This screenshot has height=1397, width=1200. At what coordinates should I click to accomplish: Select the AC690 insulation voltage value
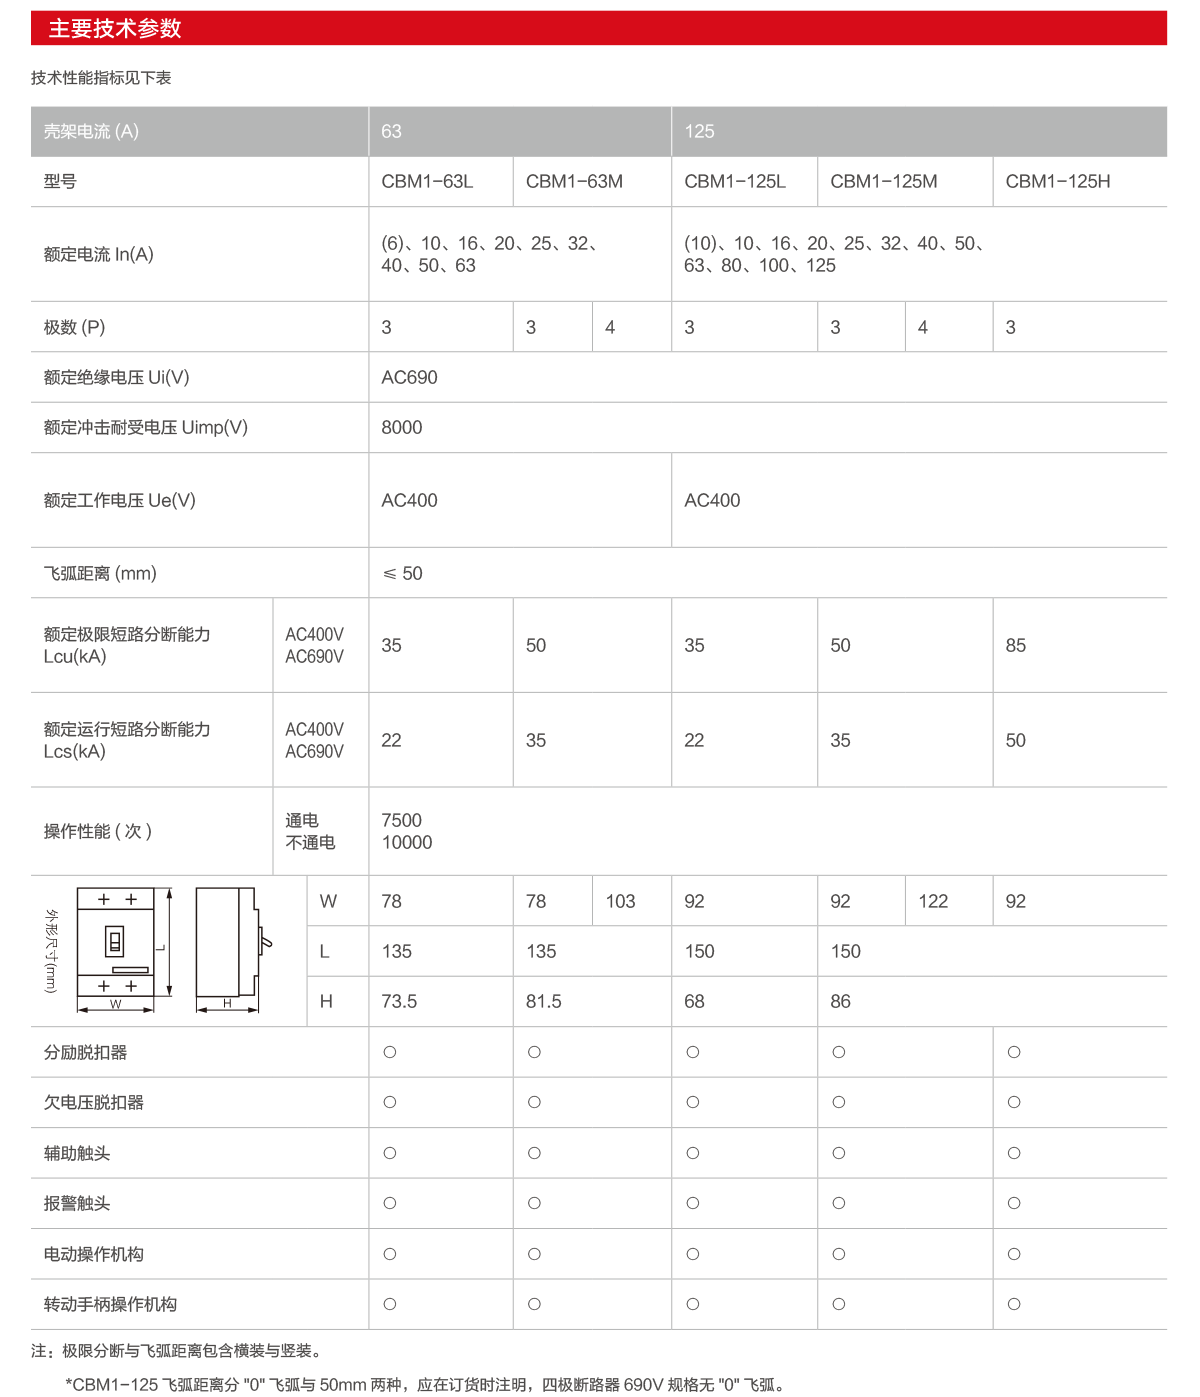[409, 377]
